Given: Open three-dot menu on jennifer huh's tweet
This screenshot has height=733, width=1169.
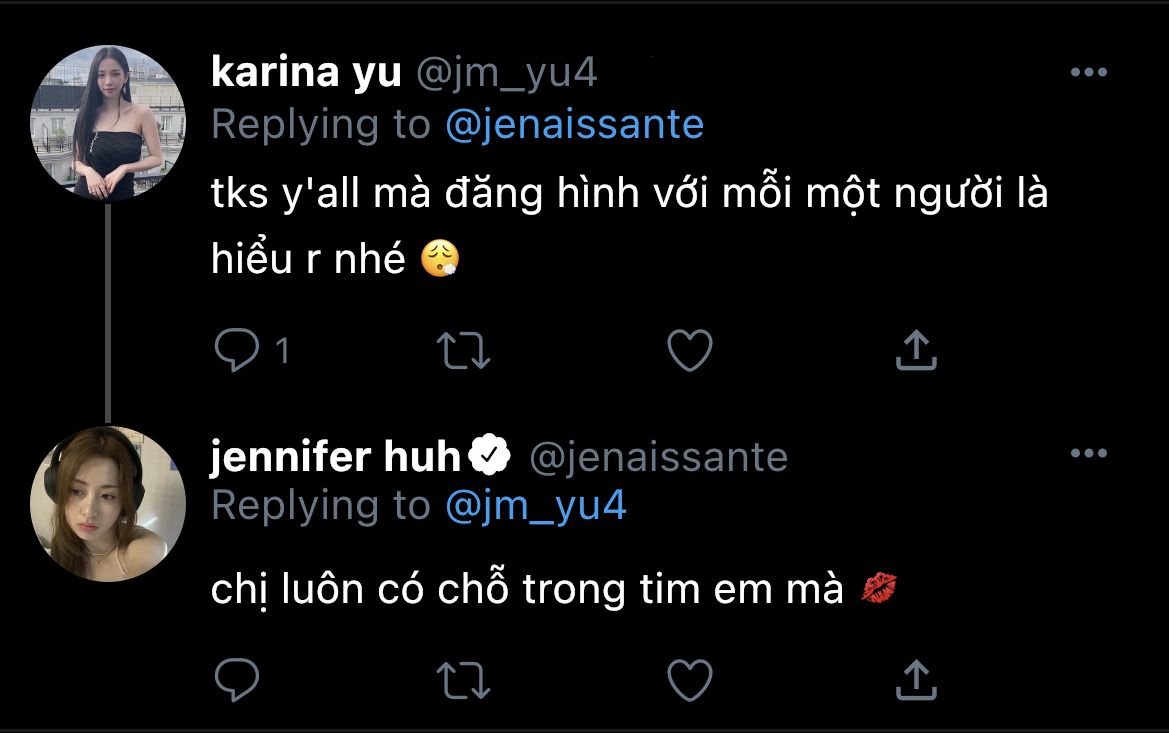Looking at the screenshot, I should coord(1088,453).
